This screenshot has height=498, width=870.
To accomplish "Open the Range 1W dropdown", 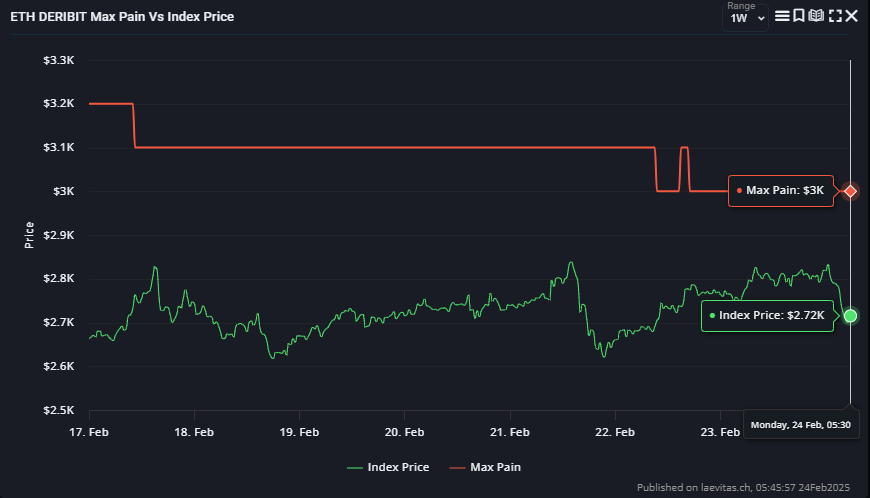I will (x=746, y=18).
